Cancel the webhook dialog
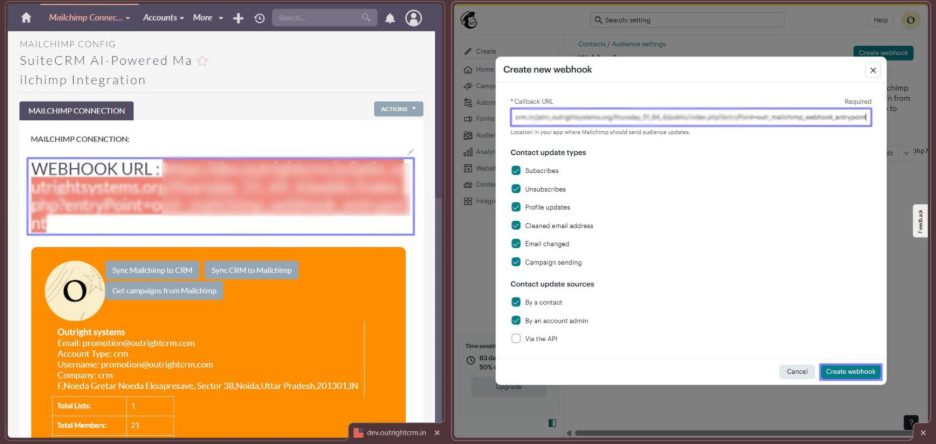The image size is (936, 444). (797, 372)
